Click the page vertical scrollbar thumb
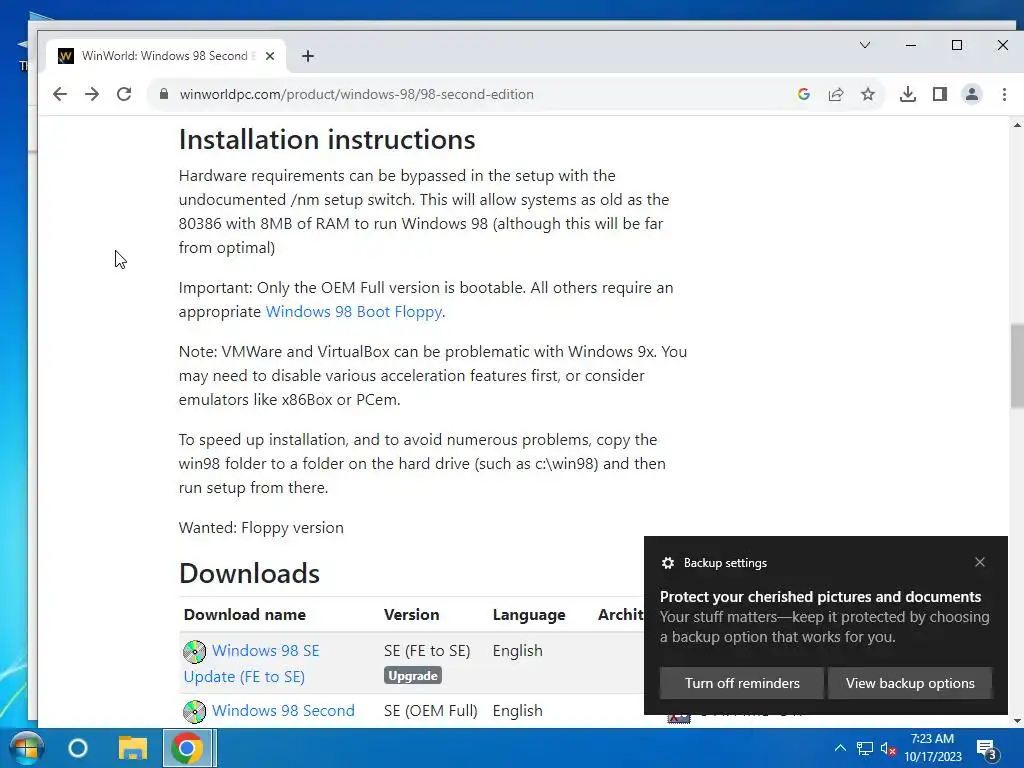Viewport: 1024px width, 768px height. 1017,366
